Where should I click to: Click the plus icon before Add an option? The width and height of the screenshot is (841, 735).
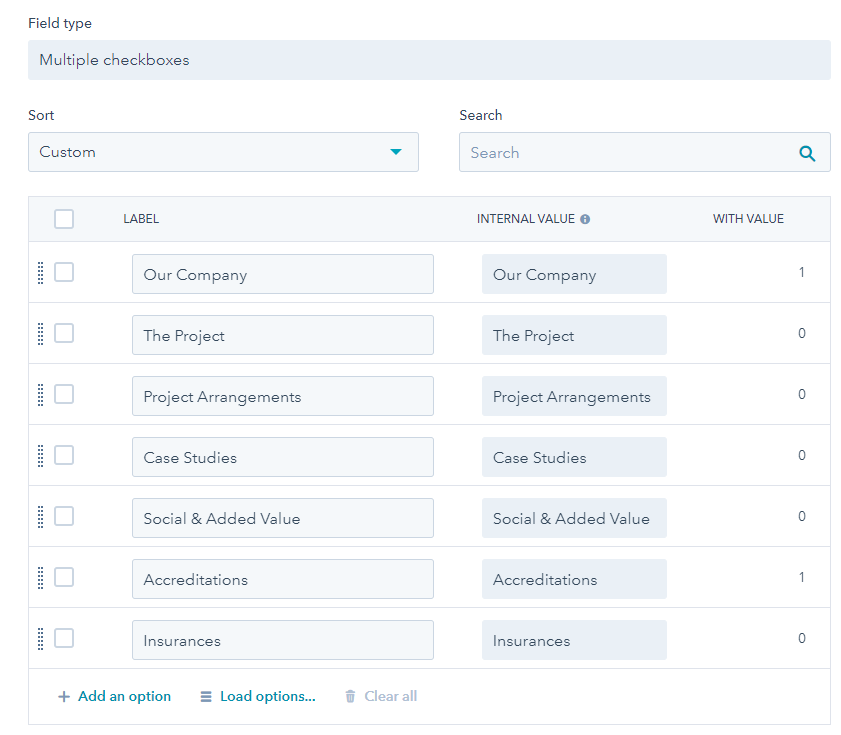63,696
